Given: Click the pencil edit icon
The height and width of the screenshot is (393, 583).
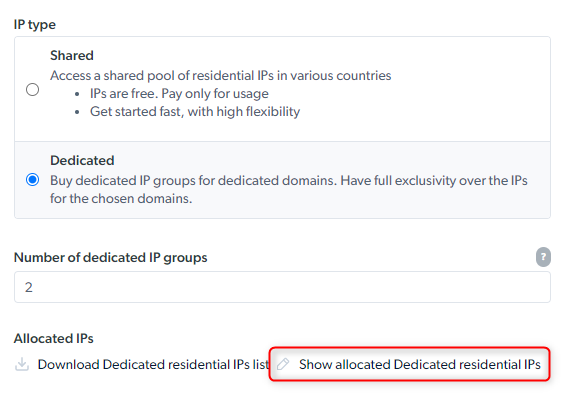Looking at the screenshot, I should coord(283,364).
